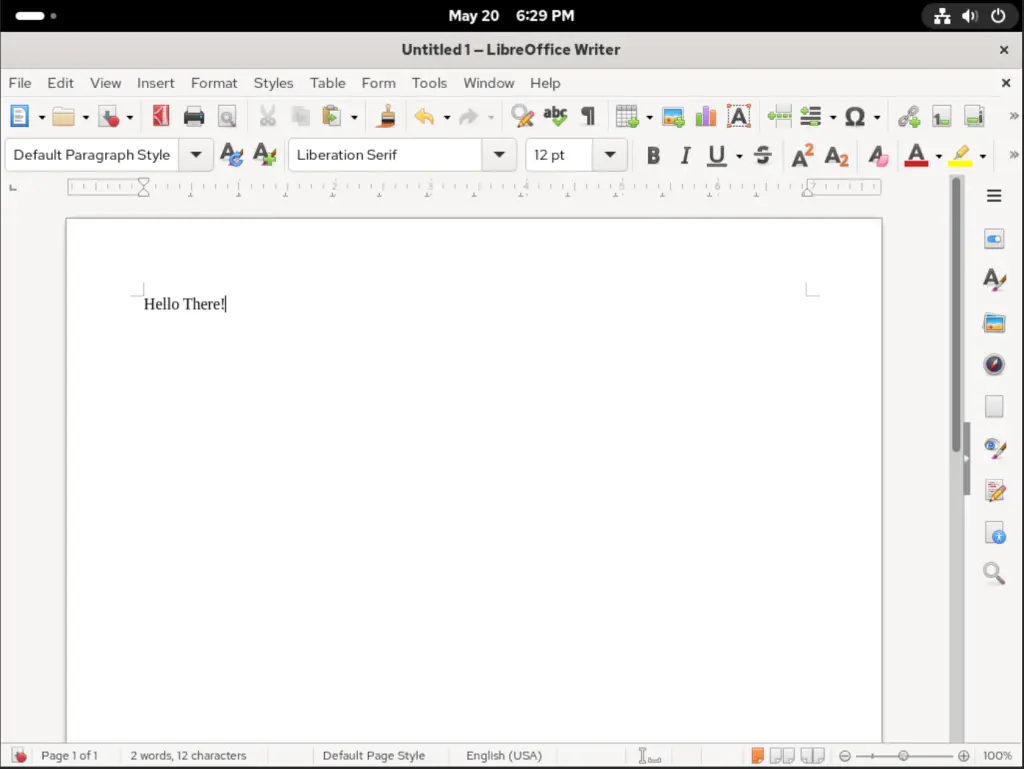Image resolution: width=1024 pixels, height=769 pixels.
Task: Open the Find & Replace tool
Action: 522,116
